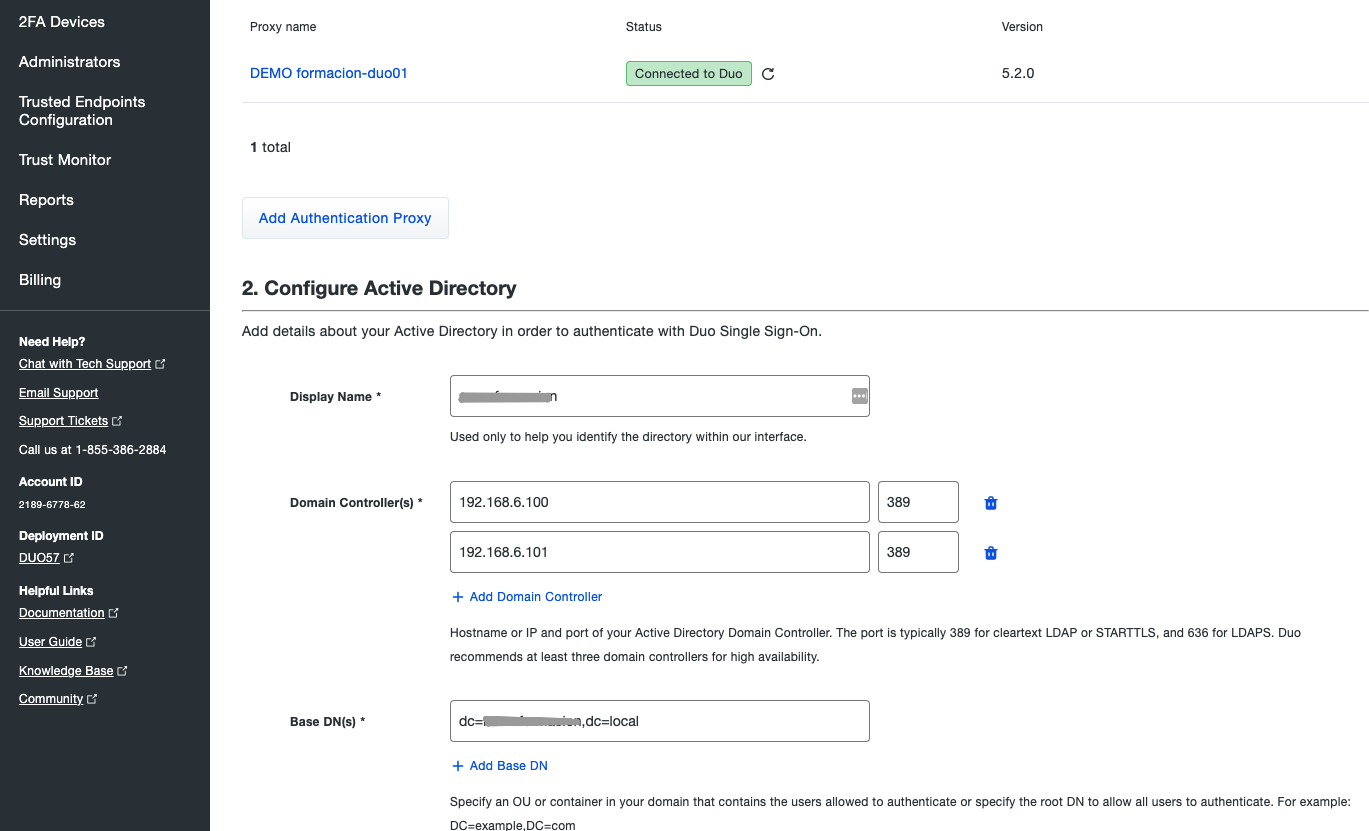Click external link icon beside User Guide
The width and height of the screenshot is (1369, 831).
tap(91, 642)
